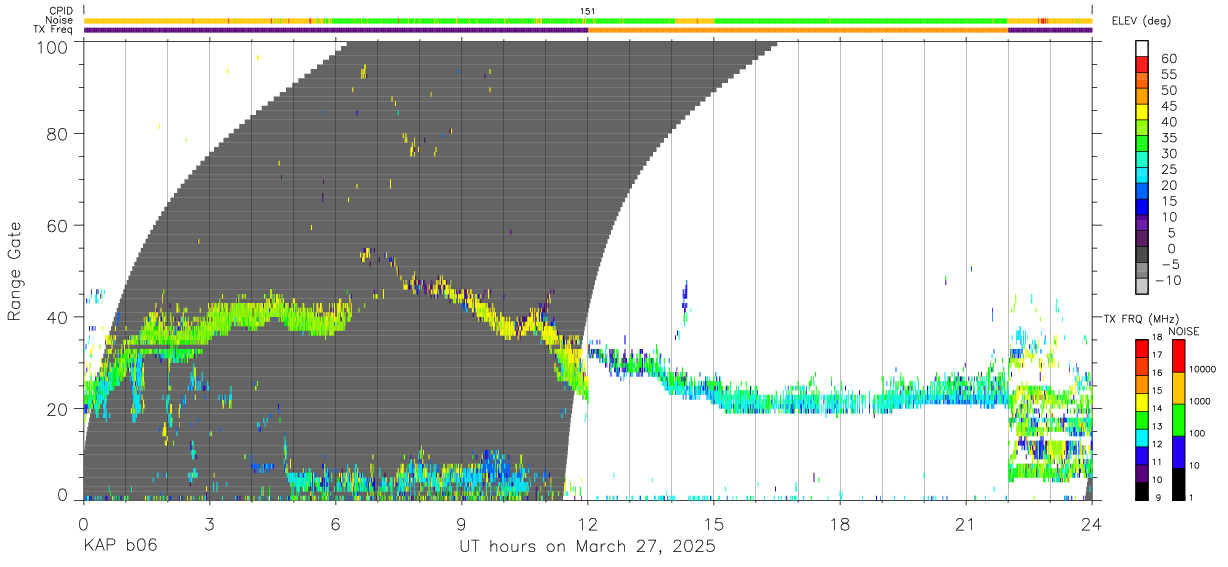Pick the black NOISE segment between 1 and 10

pyautogui.click(x=1179, y=484)
